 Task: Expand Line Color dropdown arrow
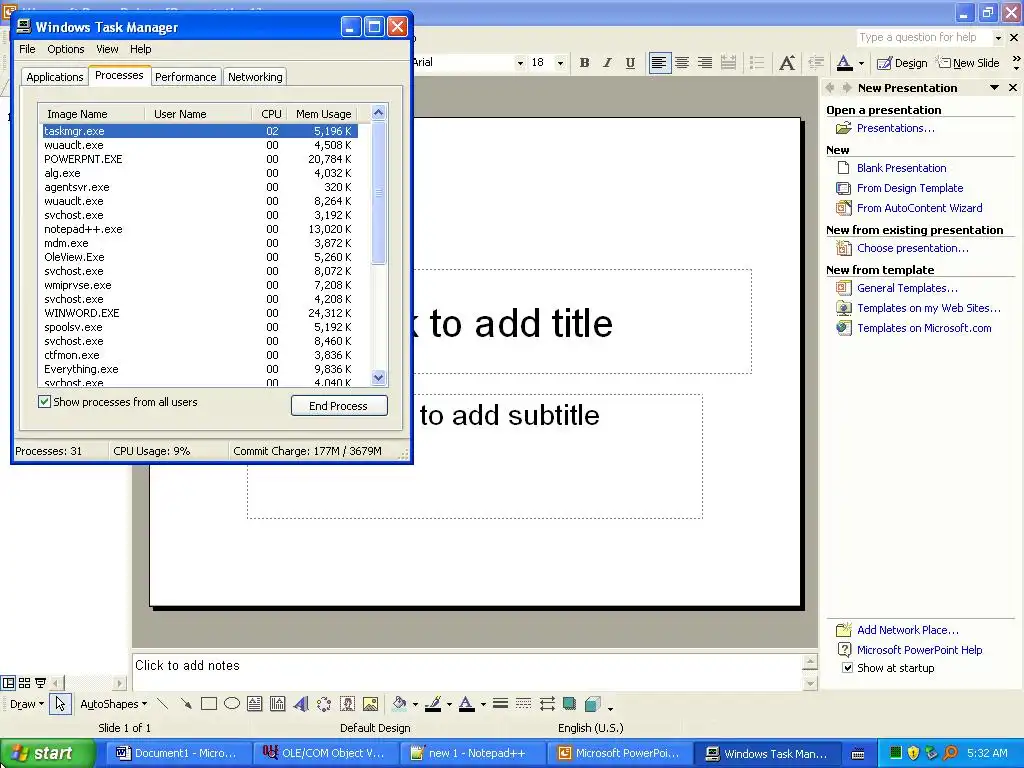[x=449, y=705]
